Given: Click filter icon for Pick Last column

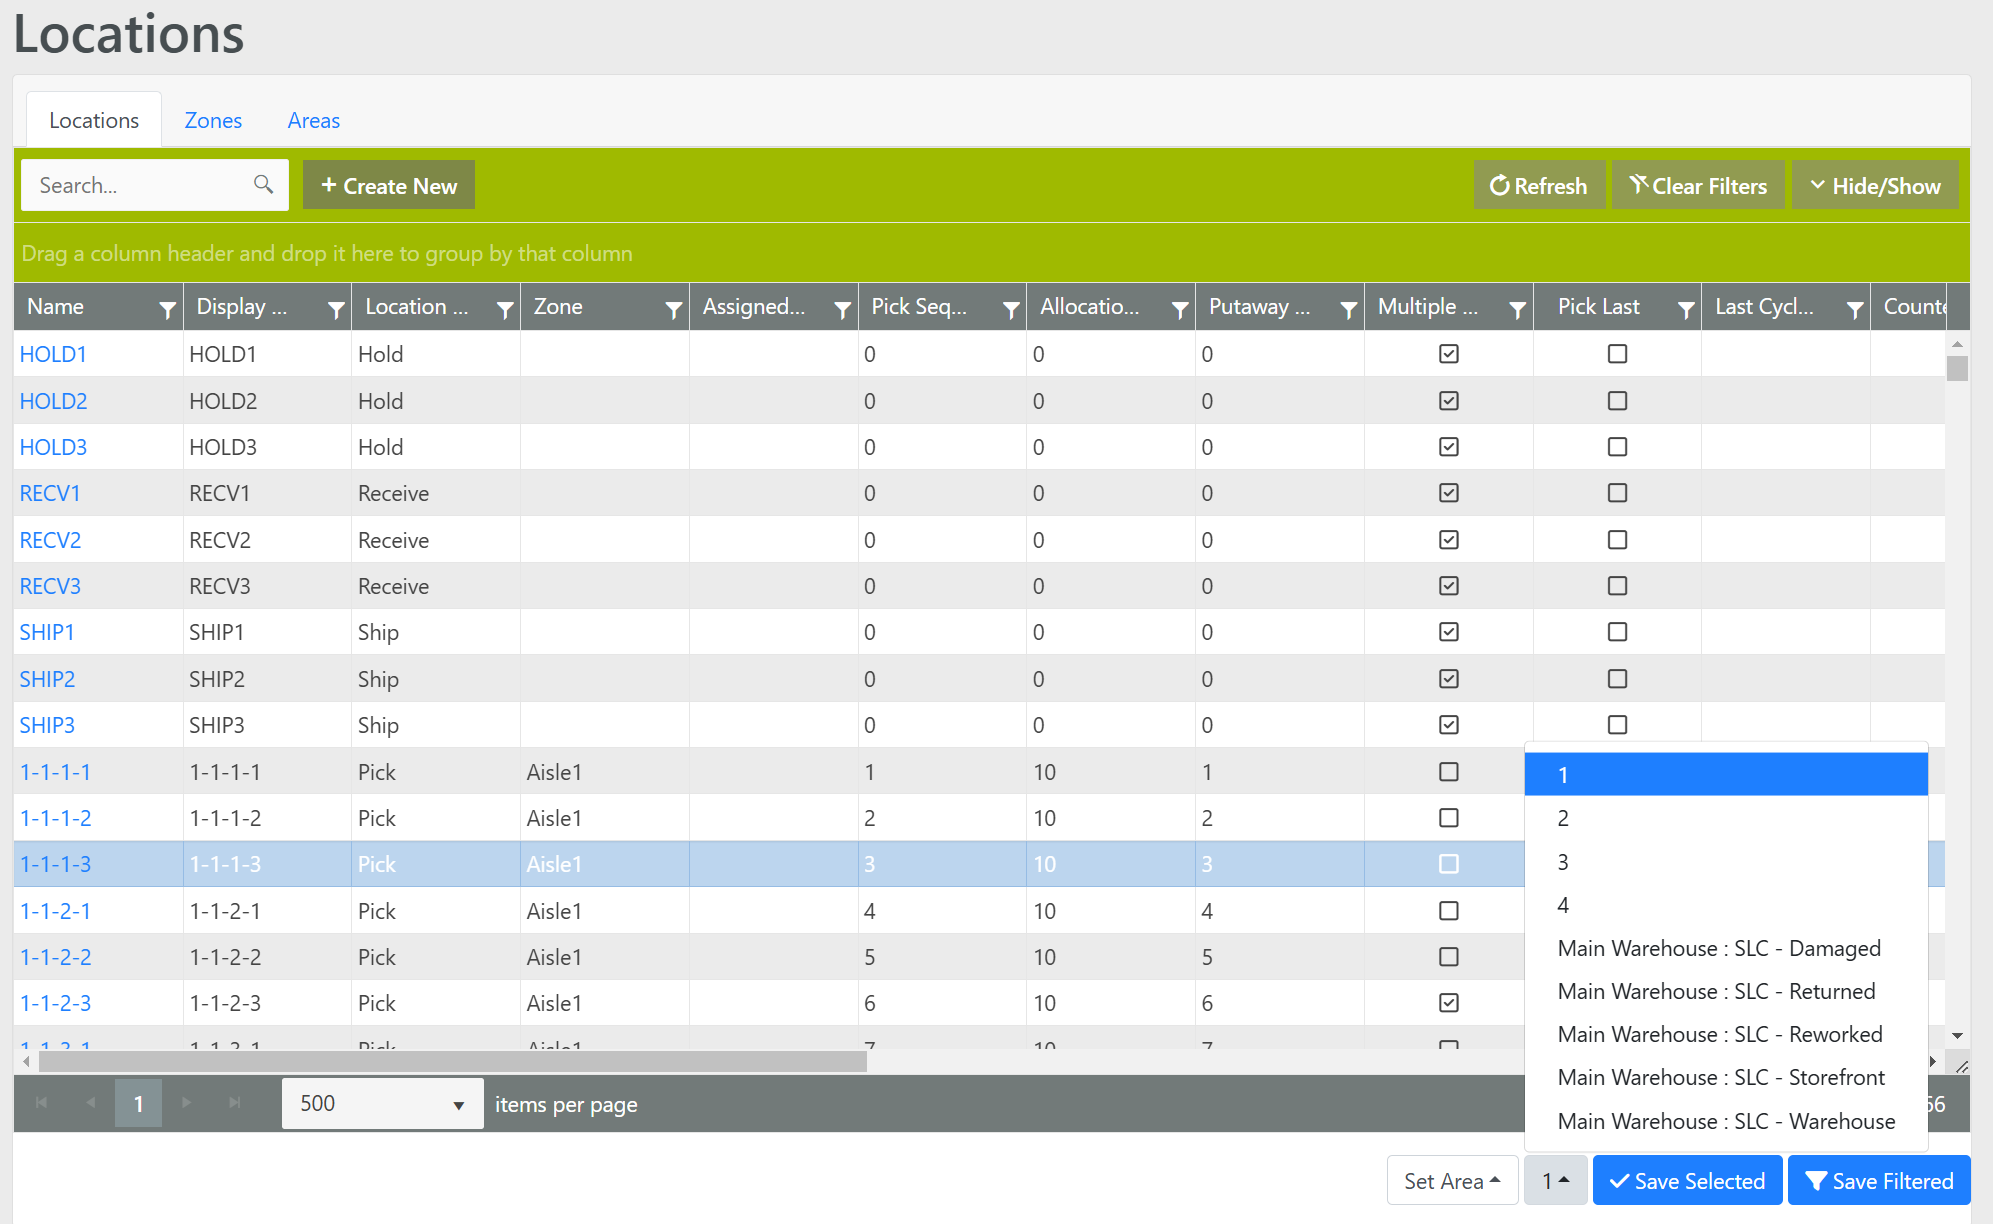Looking at the screenshot, I should (x=1686, y=310).
